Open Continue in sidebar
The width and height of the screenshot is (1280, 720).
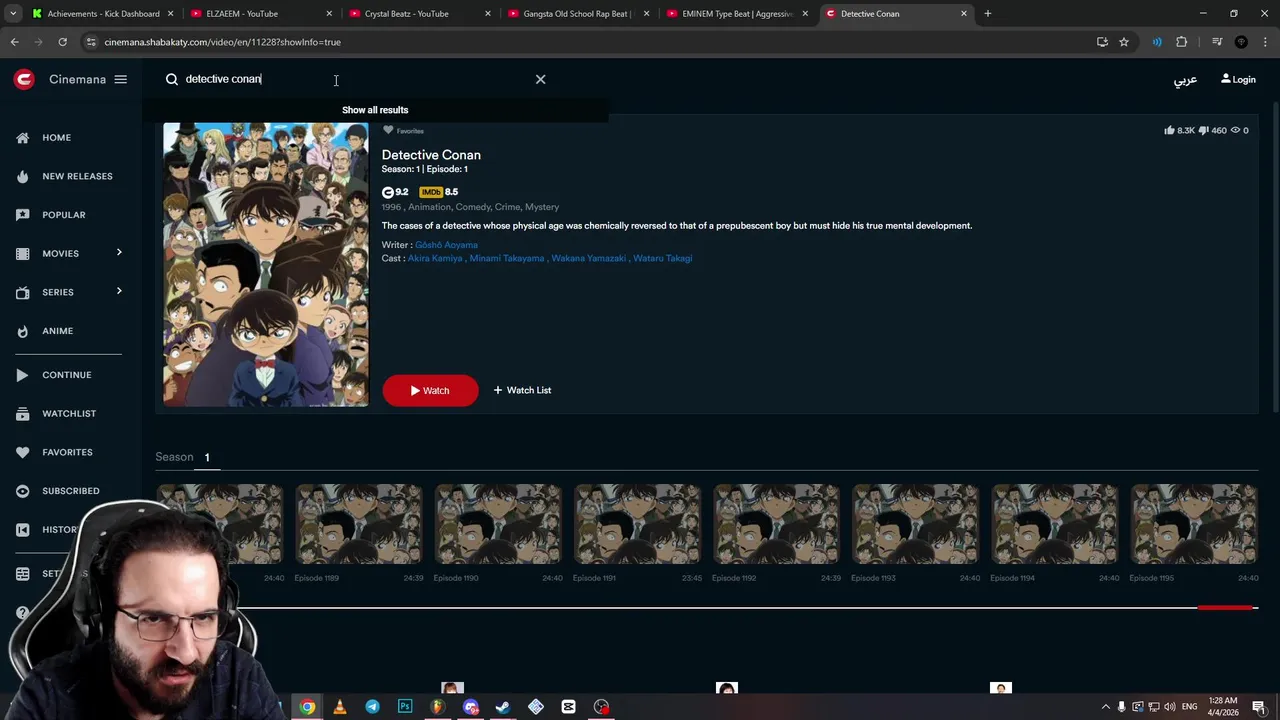coord(66,375)
